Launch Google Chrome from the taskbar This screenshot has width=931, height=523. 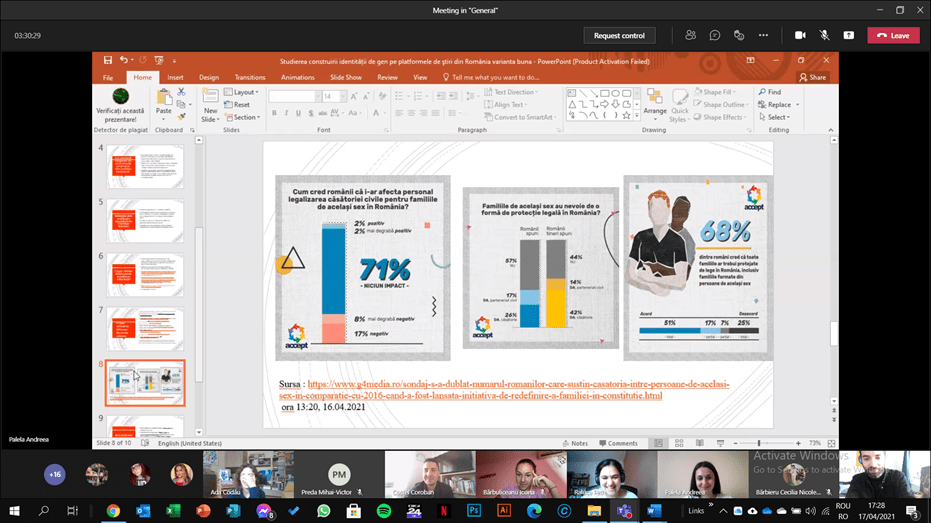[x=113, y=510]
